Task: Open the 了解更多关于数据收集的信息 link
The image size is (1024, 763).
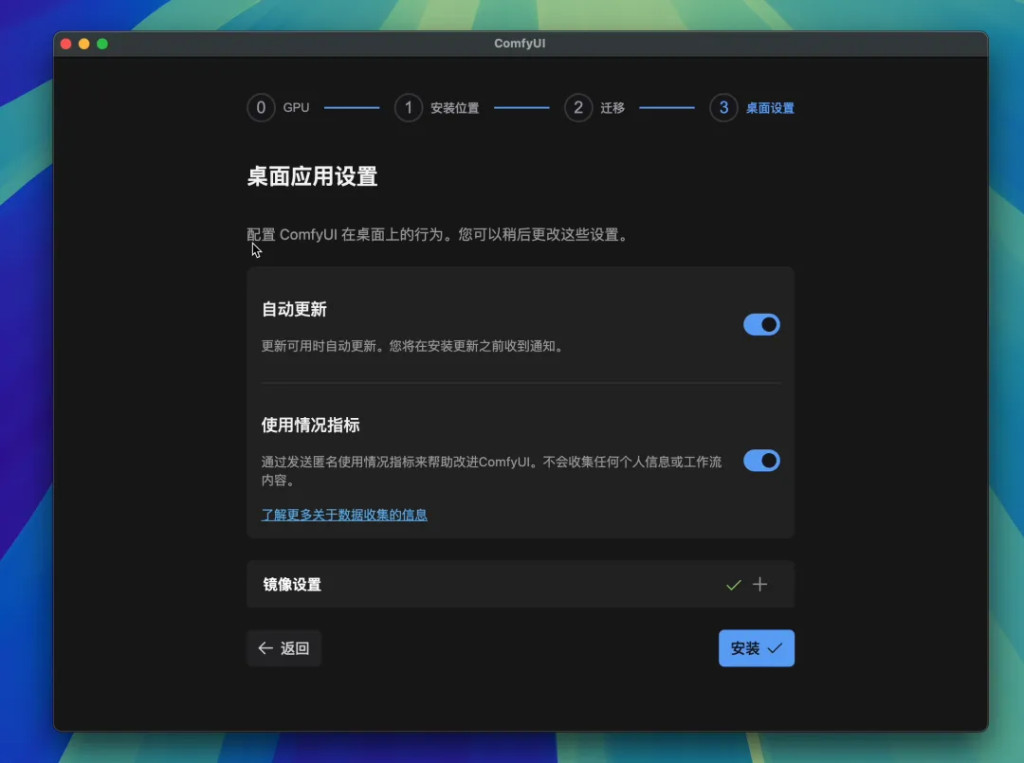Action: click(x=344, y=515)
